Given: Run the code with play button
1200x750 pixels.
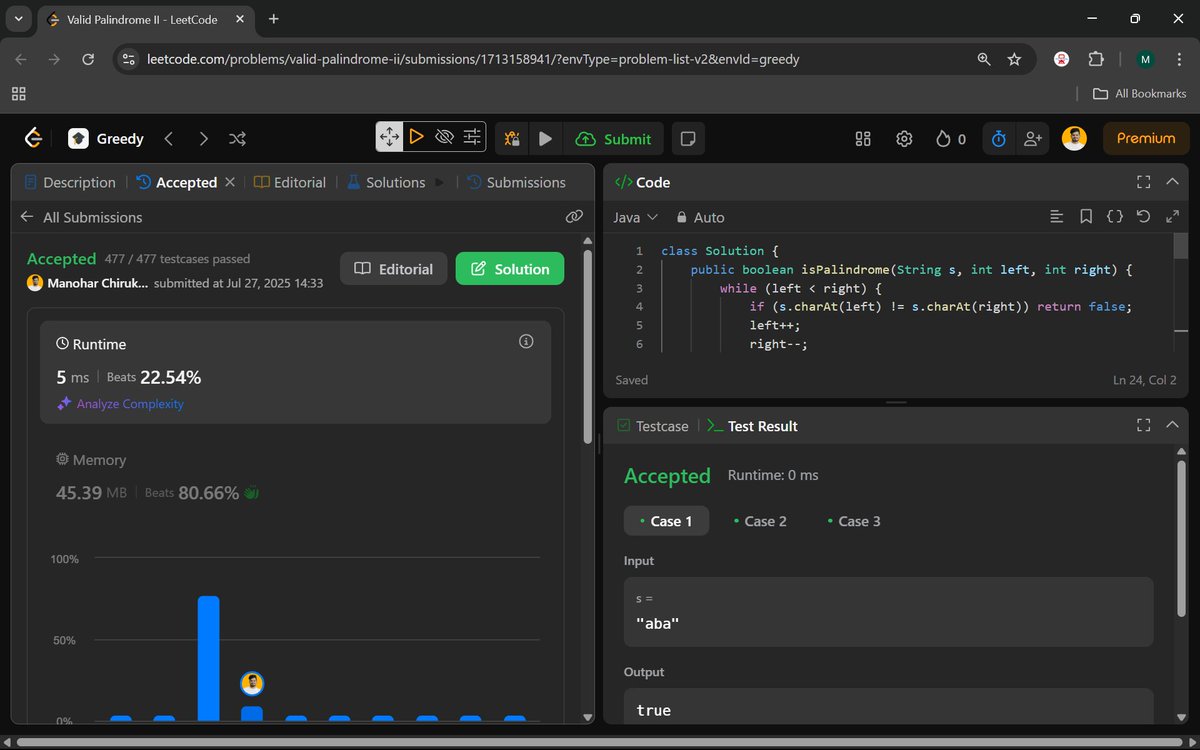Looking at the screenshot, I should [545, 139].
